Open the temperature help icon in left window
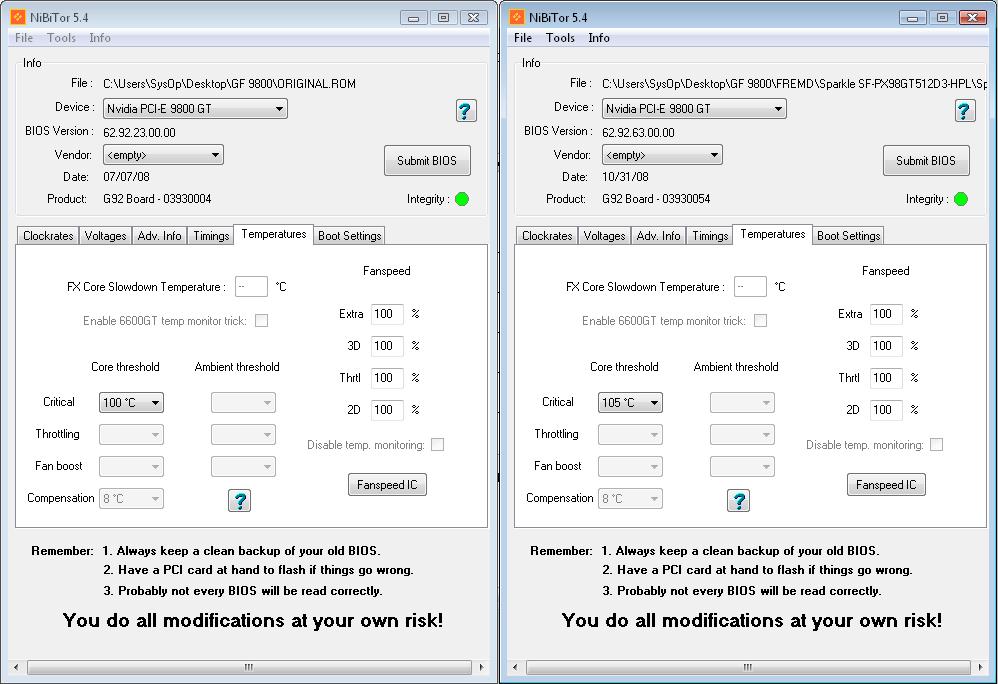Image resolution: width=998 pixels, height=684 pixels. point(239,501)
